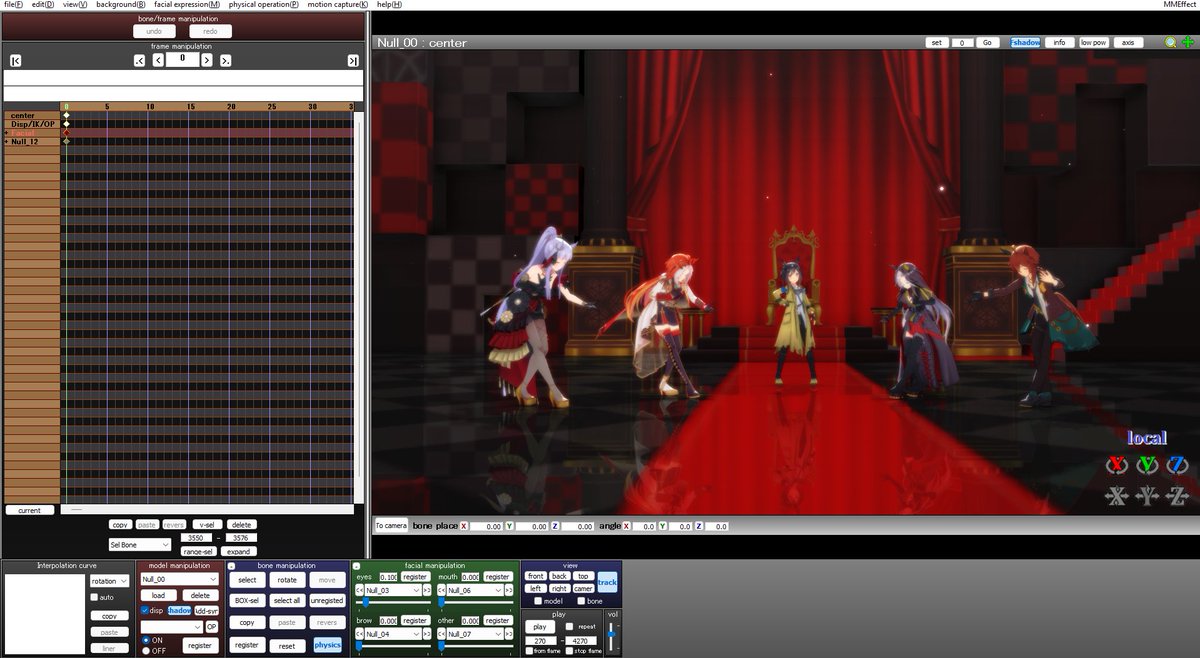Image resolution: width=1200 pixels, height=658 pixels.
Task: Open the Null_07 other morph dropdown
Action: 476,634
